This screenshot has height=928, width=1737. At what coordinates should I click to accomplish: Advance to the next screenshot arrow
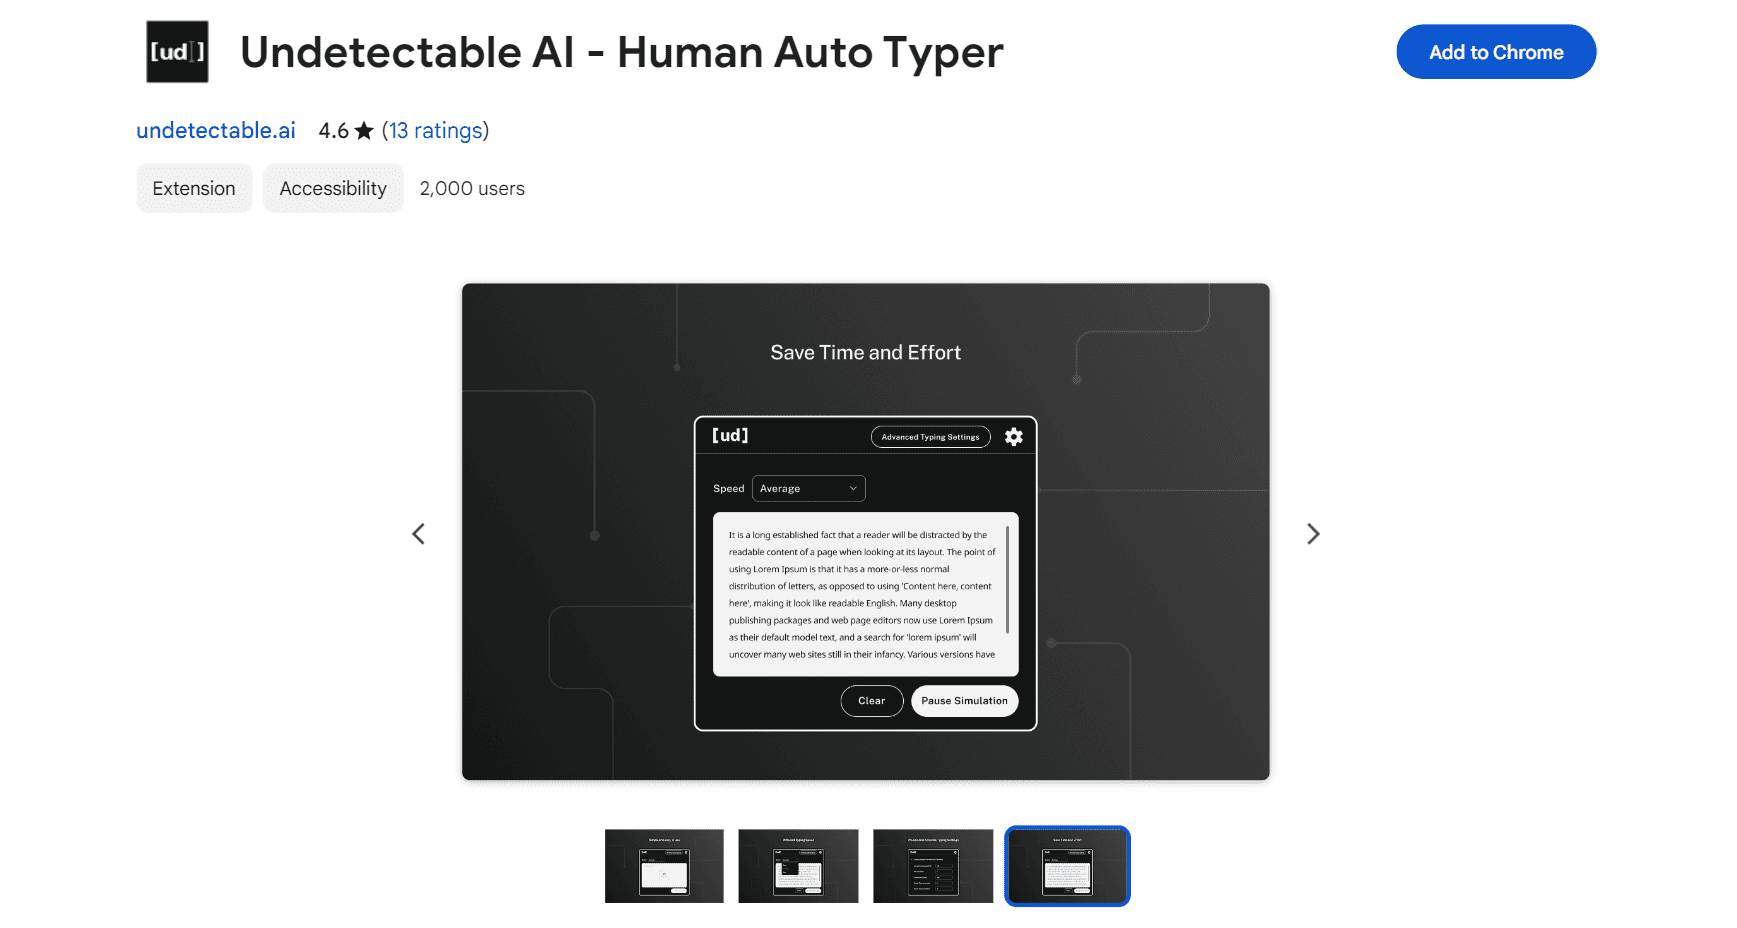[x=1313, y=534]
